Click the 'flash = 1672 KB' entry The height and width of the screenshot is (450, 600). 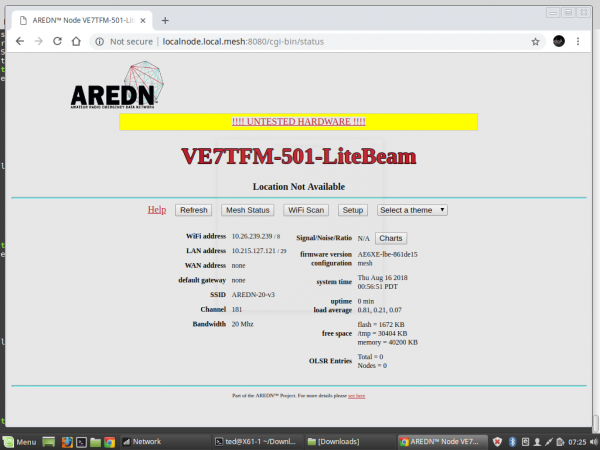click(x=381, y=324)
